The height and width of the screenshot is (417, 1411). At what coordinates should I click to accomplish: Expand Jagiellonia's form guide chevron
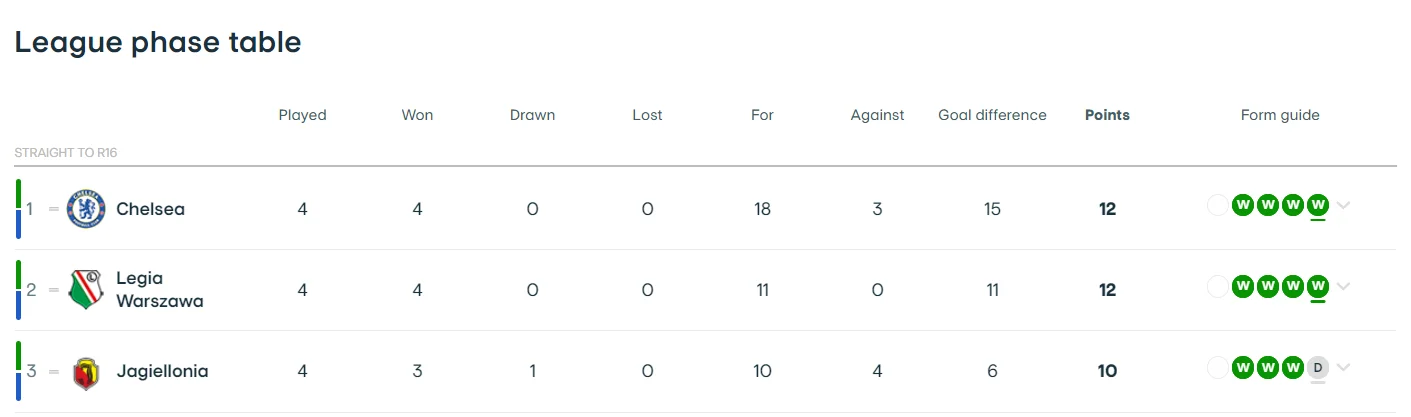click(1343, 367)
